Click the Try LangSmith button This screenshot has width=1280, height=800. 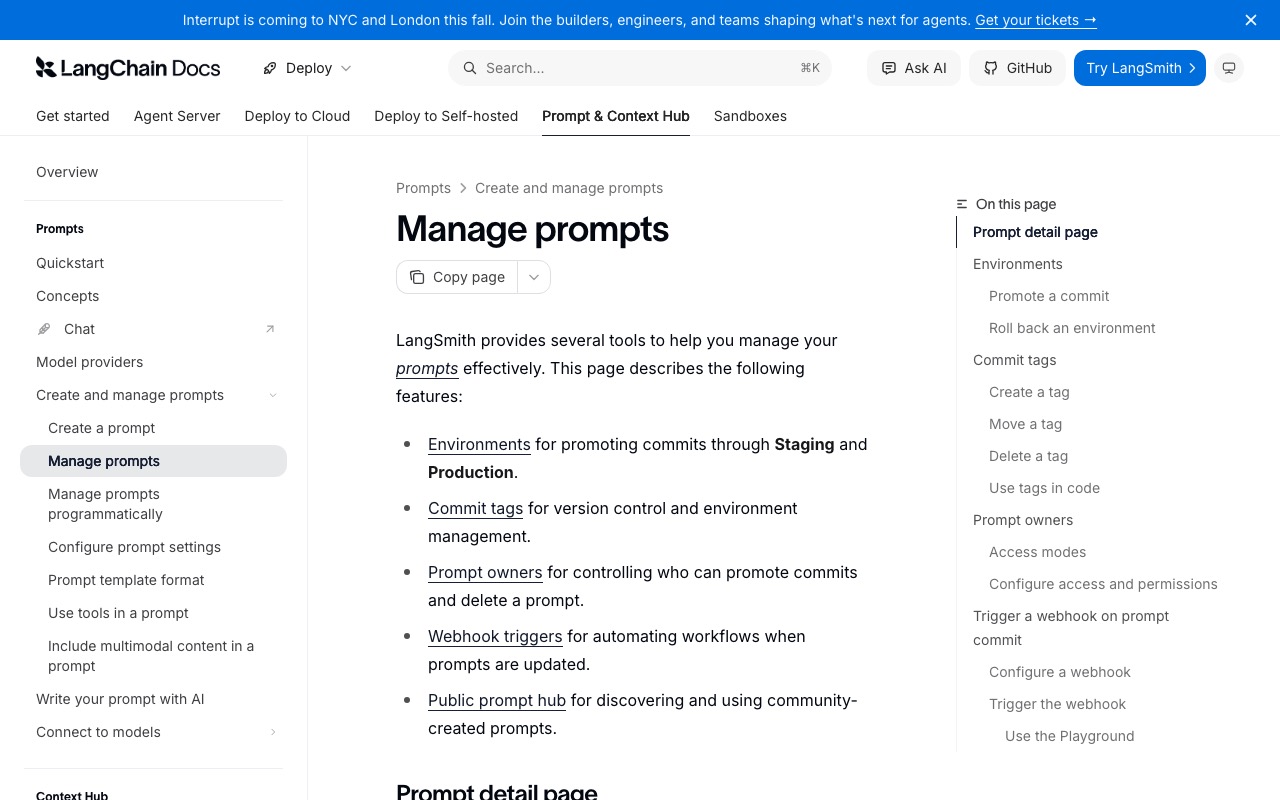(1140, 68)
